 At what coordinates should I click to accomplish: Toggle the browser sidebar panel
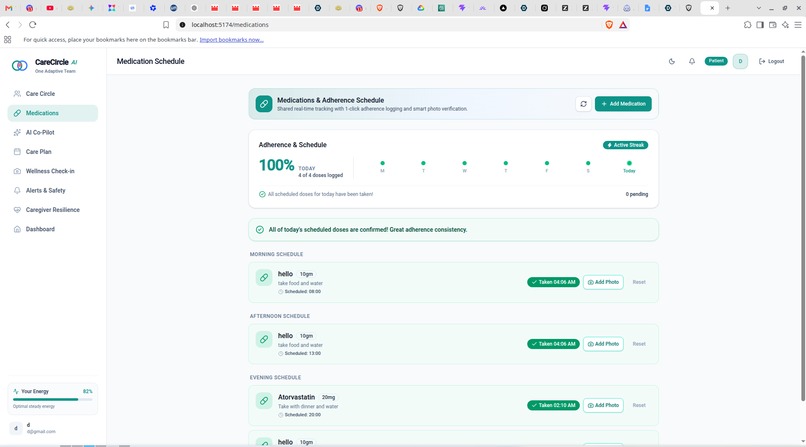tap(760, 25)
